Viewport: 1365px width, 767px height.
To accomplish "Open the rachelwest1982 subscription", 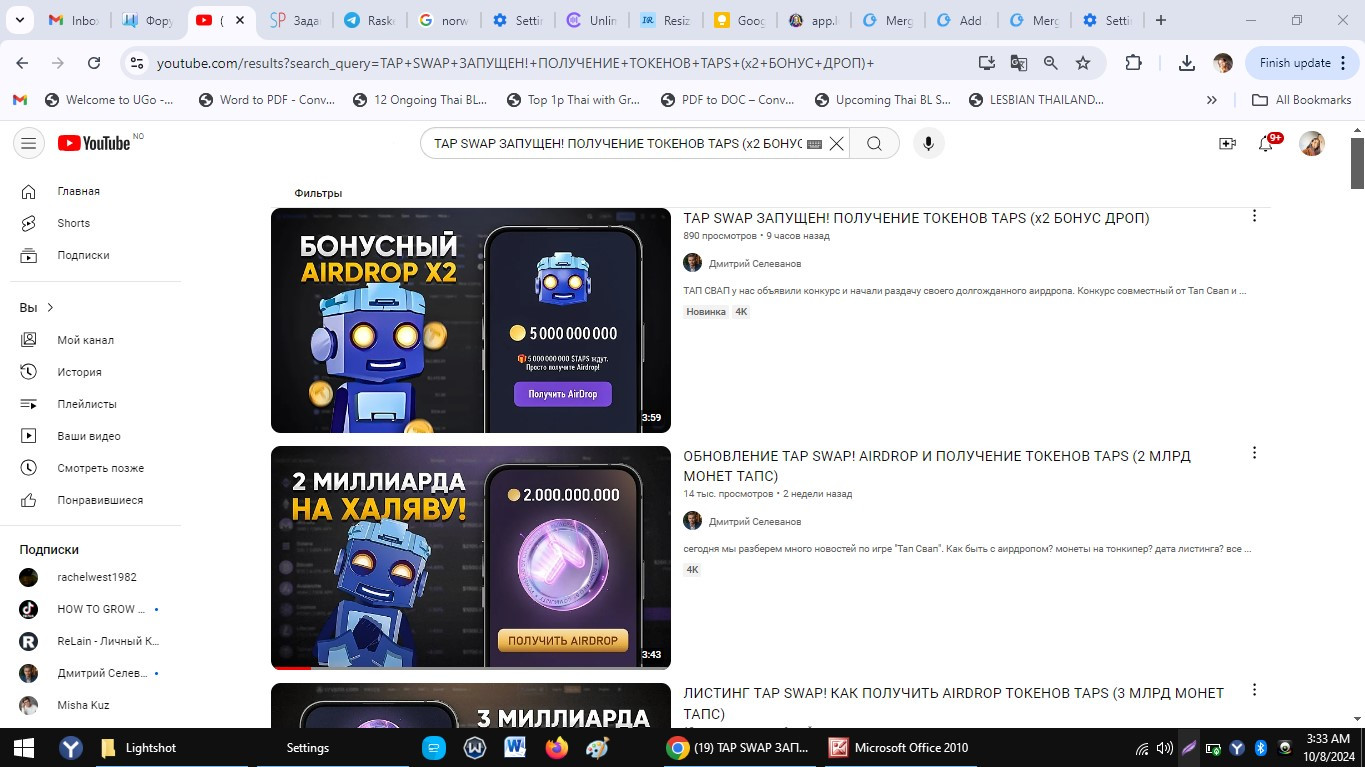I will point(96,577).
